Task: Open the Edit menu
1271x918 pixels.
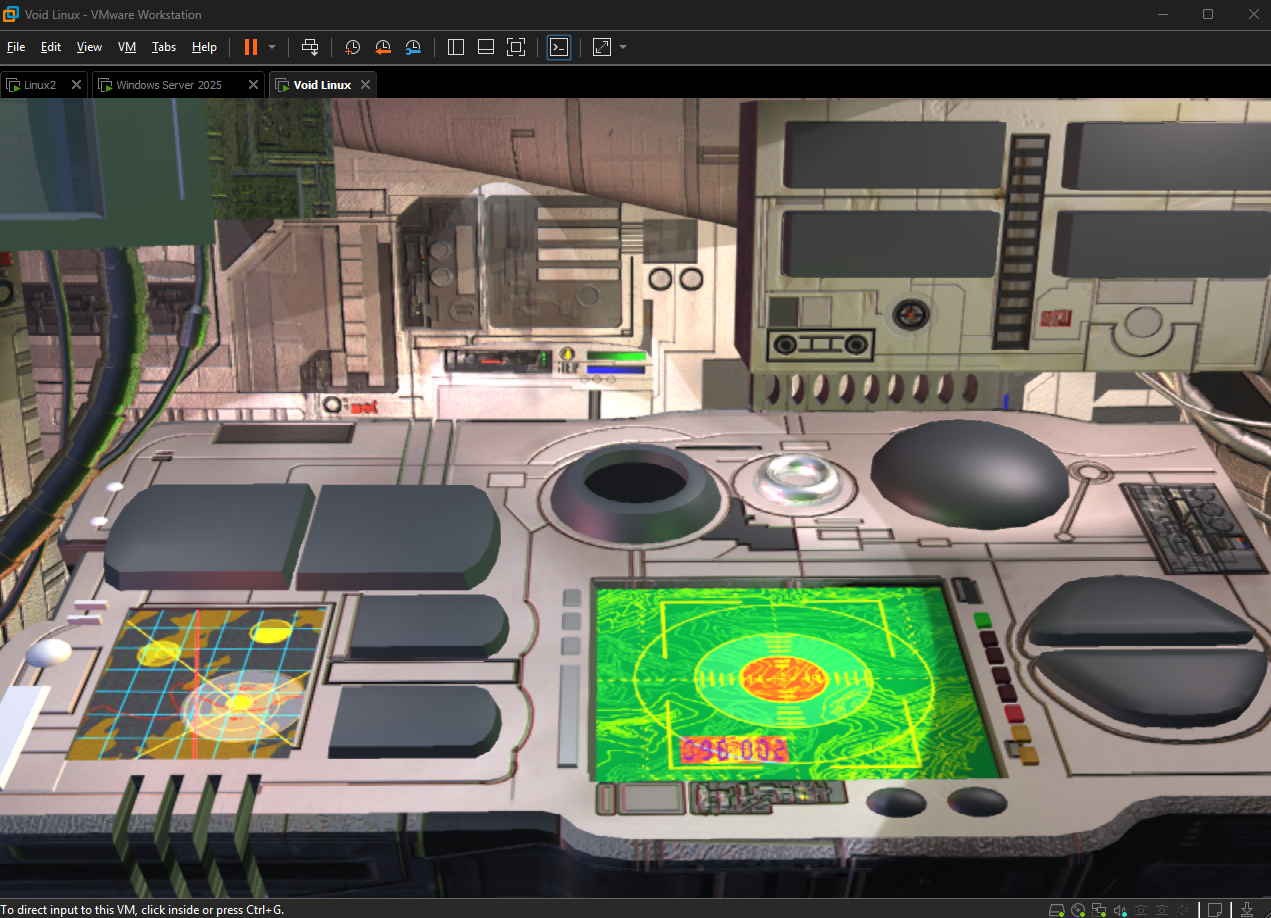Action: point(51,47)
